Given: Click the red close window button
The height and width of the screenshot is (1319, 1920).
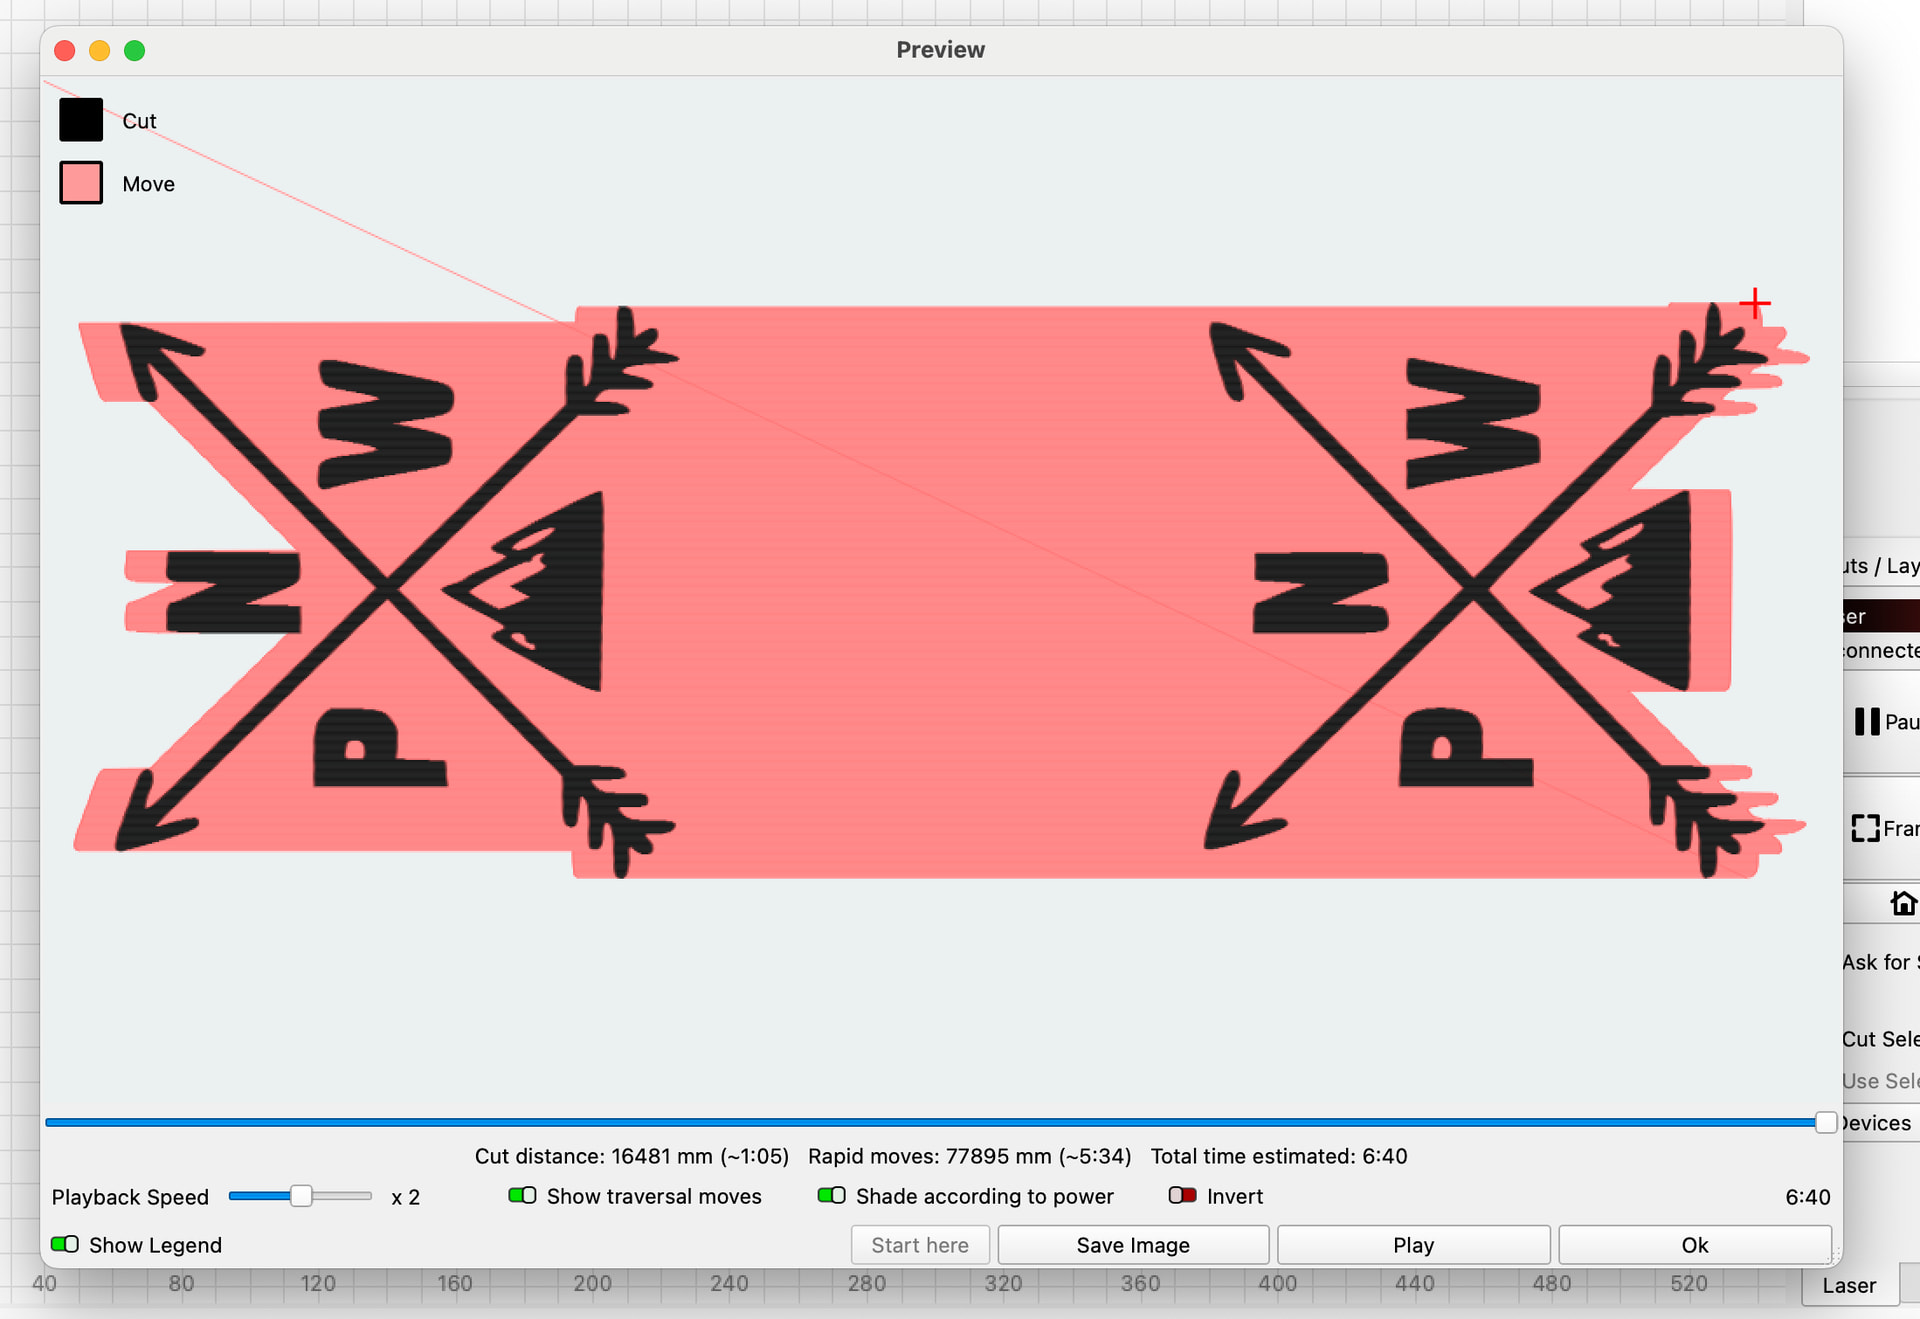Looking at the screenshot, I should click(x=65, y=50).
